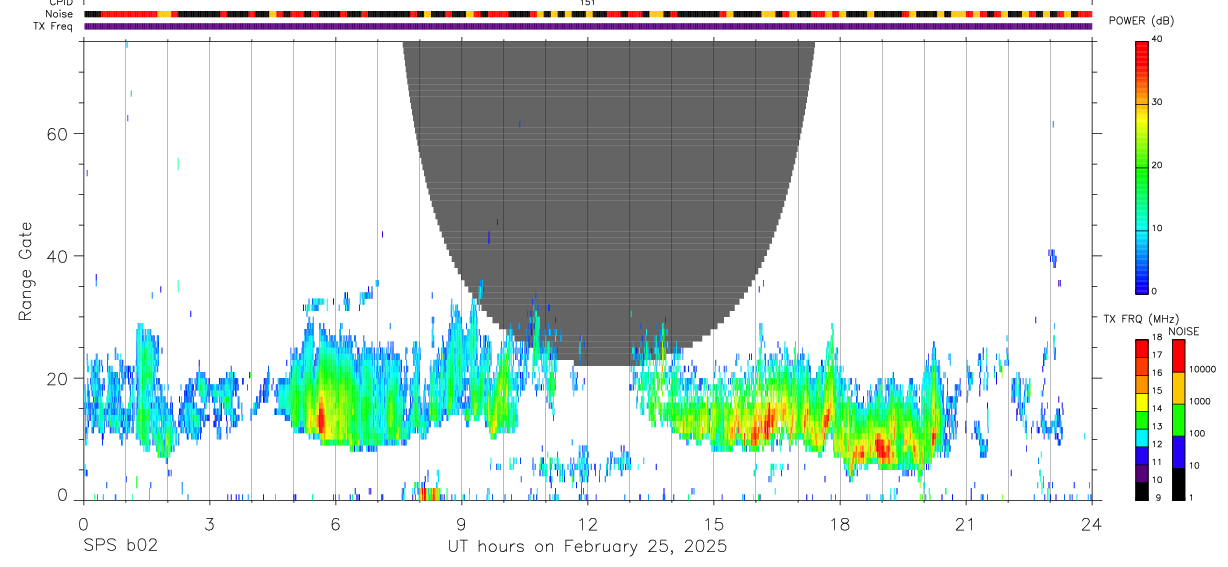The width and height of the screenshot is (1228, 567).
Task: Click the 'Range Gate' y-axis label
Action: click(26, 270)
